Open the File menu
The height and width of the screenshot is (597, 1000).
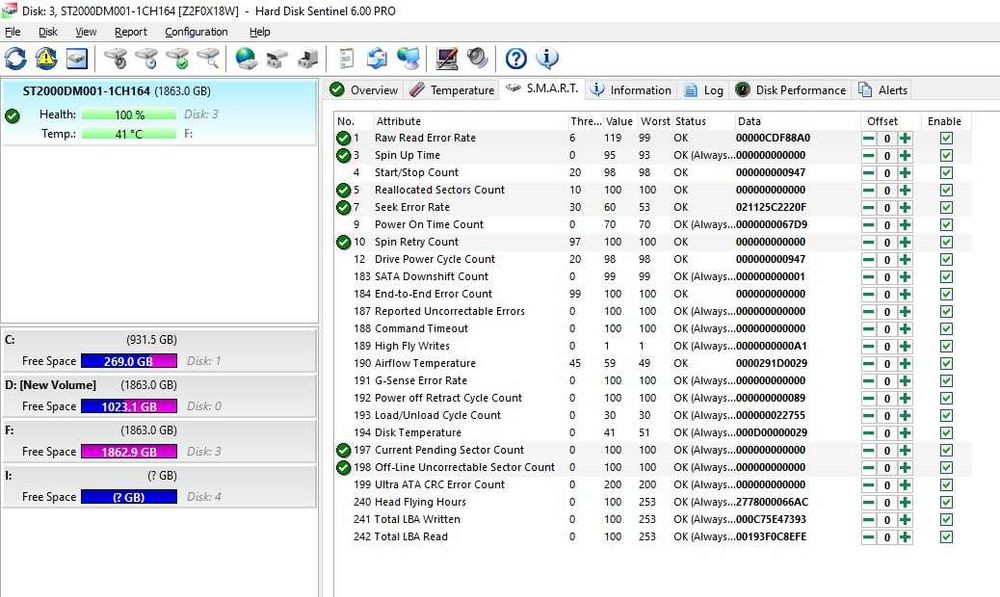pos(12,32)
